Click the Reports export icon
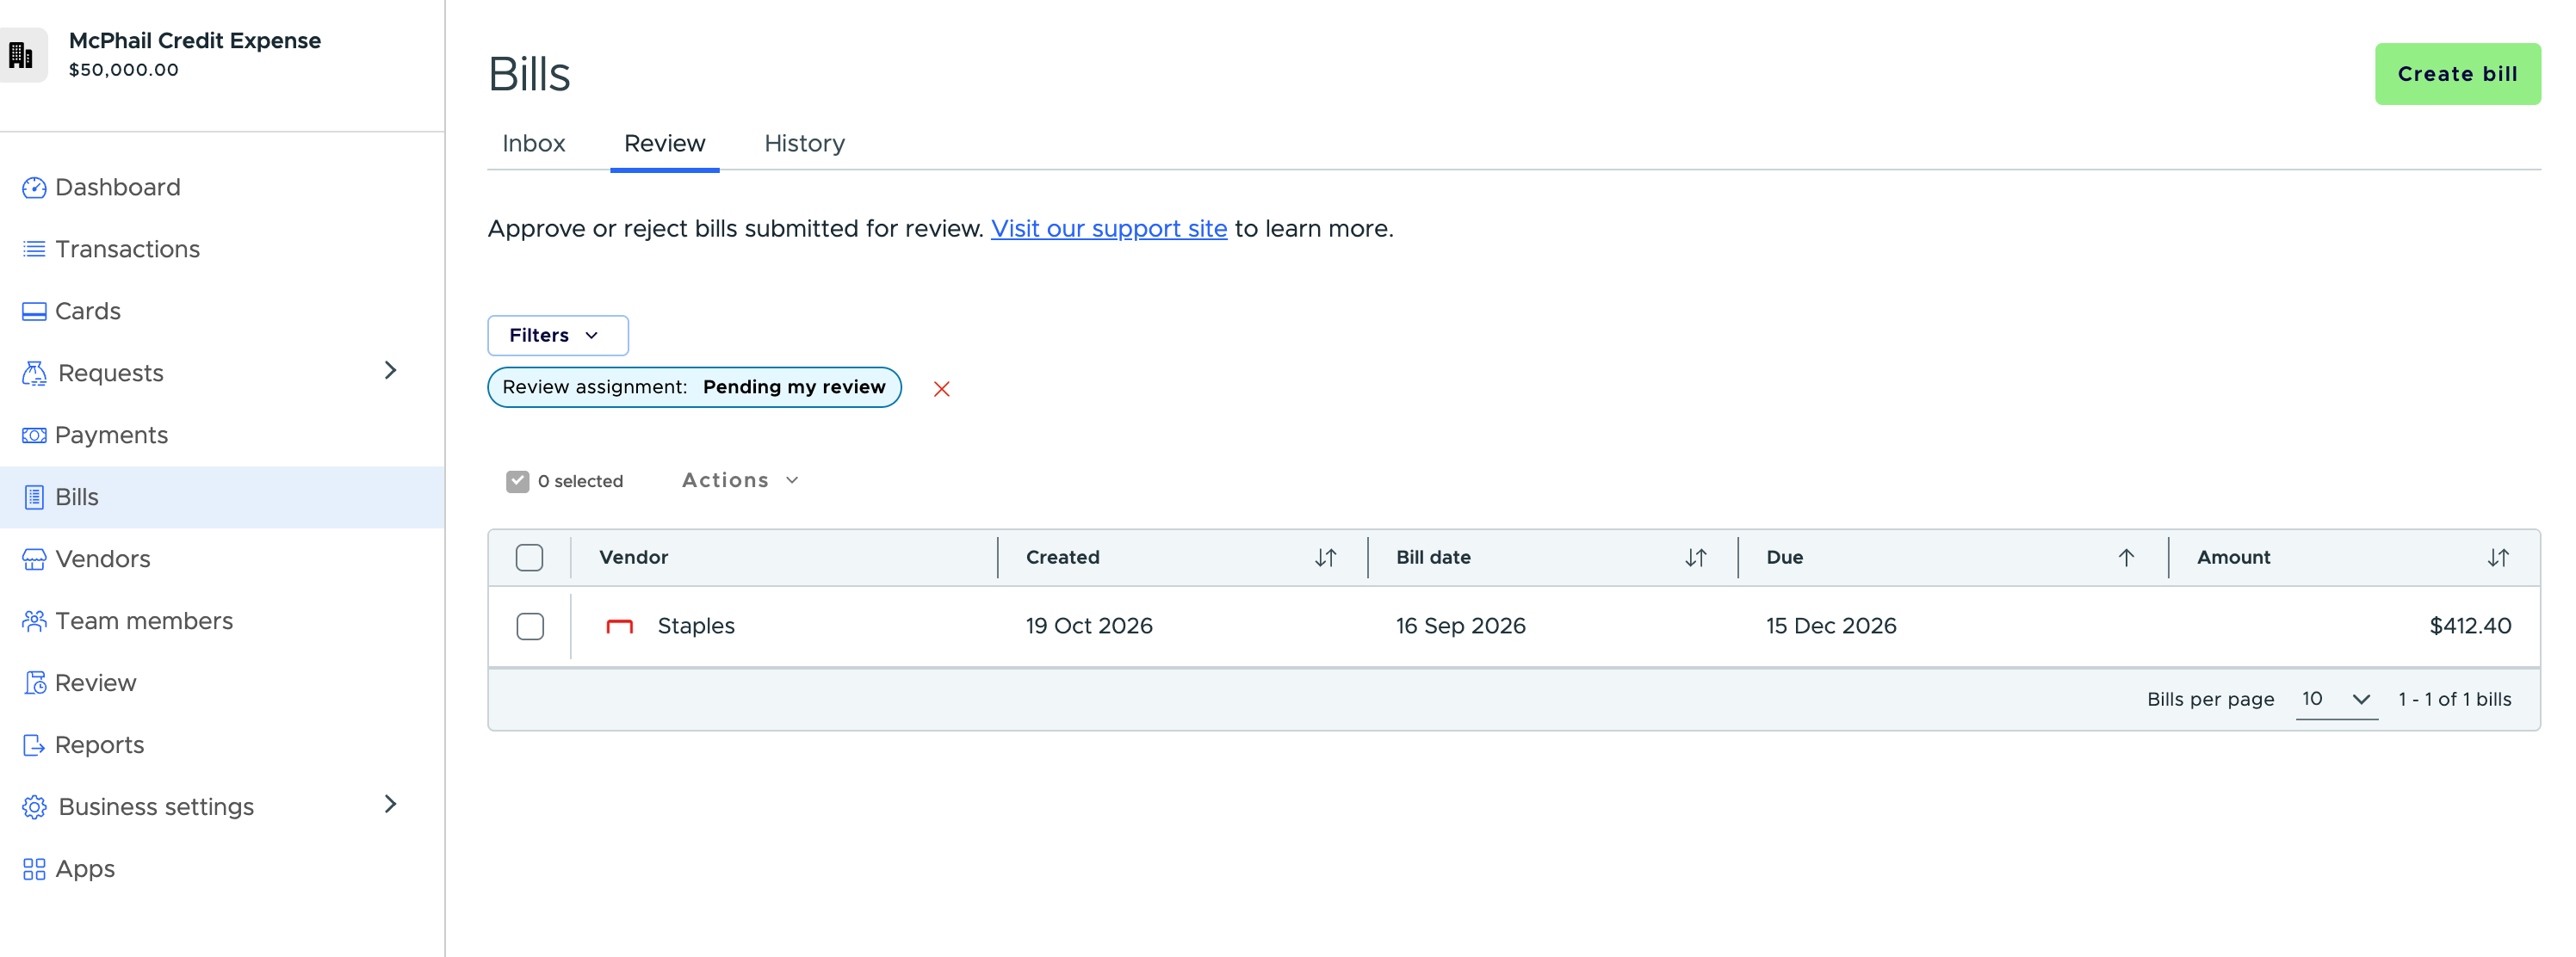2576x957 pixels. point(34,745)
